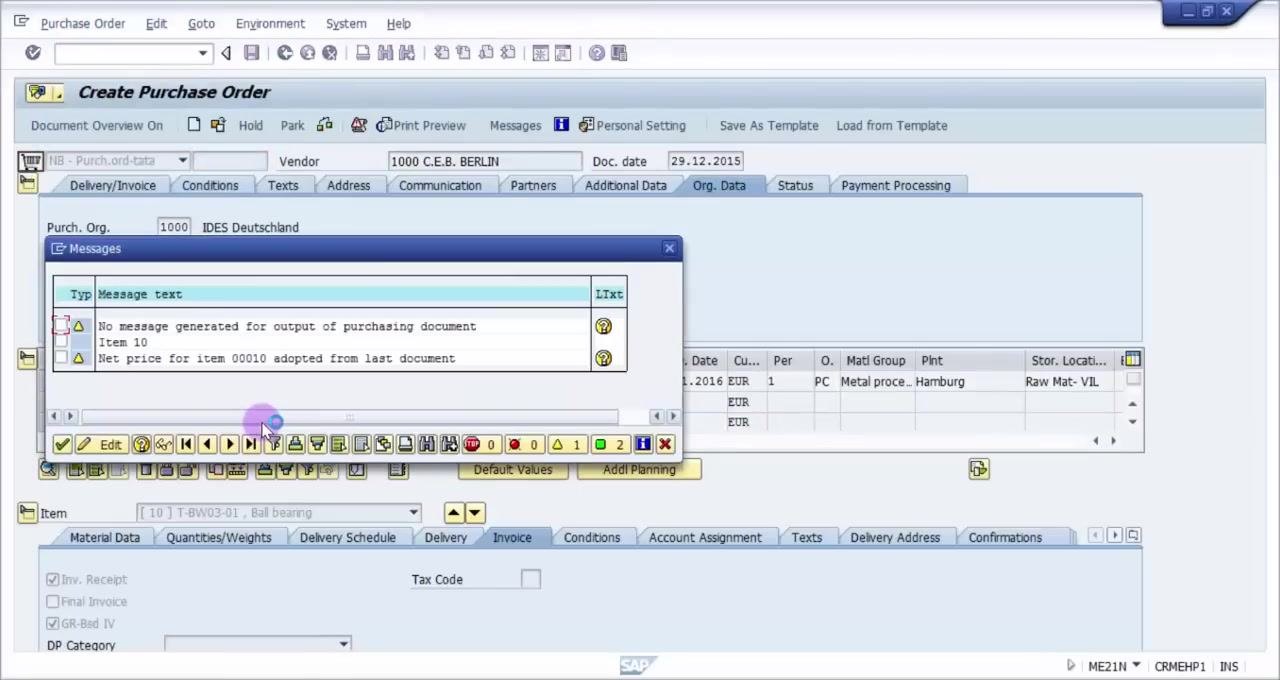Open NB Purch.ord-data order type dropdown
The width and height of the screenshot is (1280, 680).
[x=182, y=161]
